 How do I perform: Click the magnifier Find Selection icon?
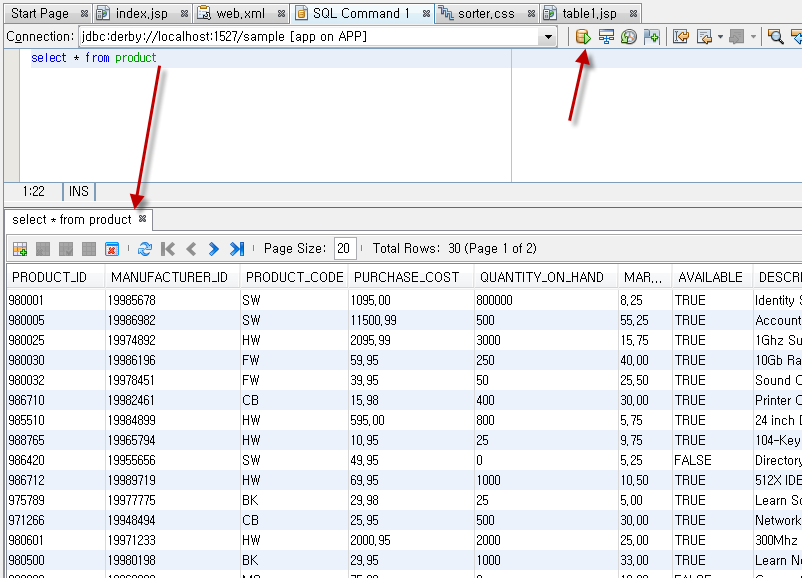(776, 37)
